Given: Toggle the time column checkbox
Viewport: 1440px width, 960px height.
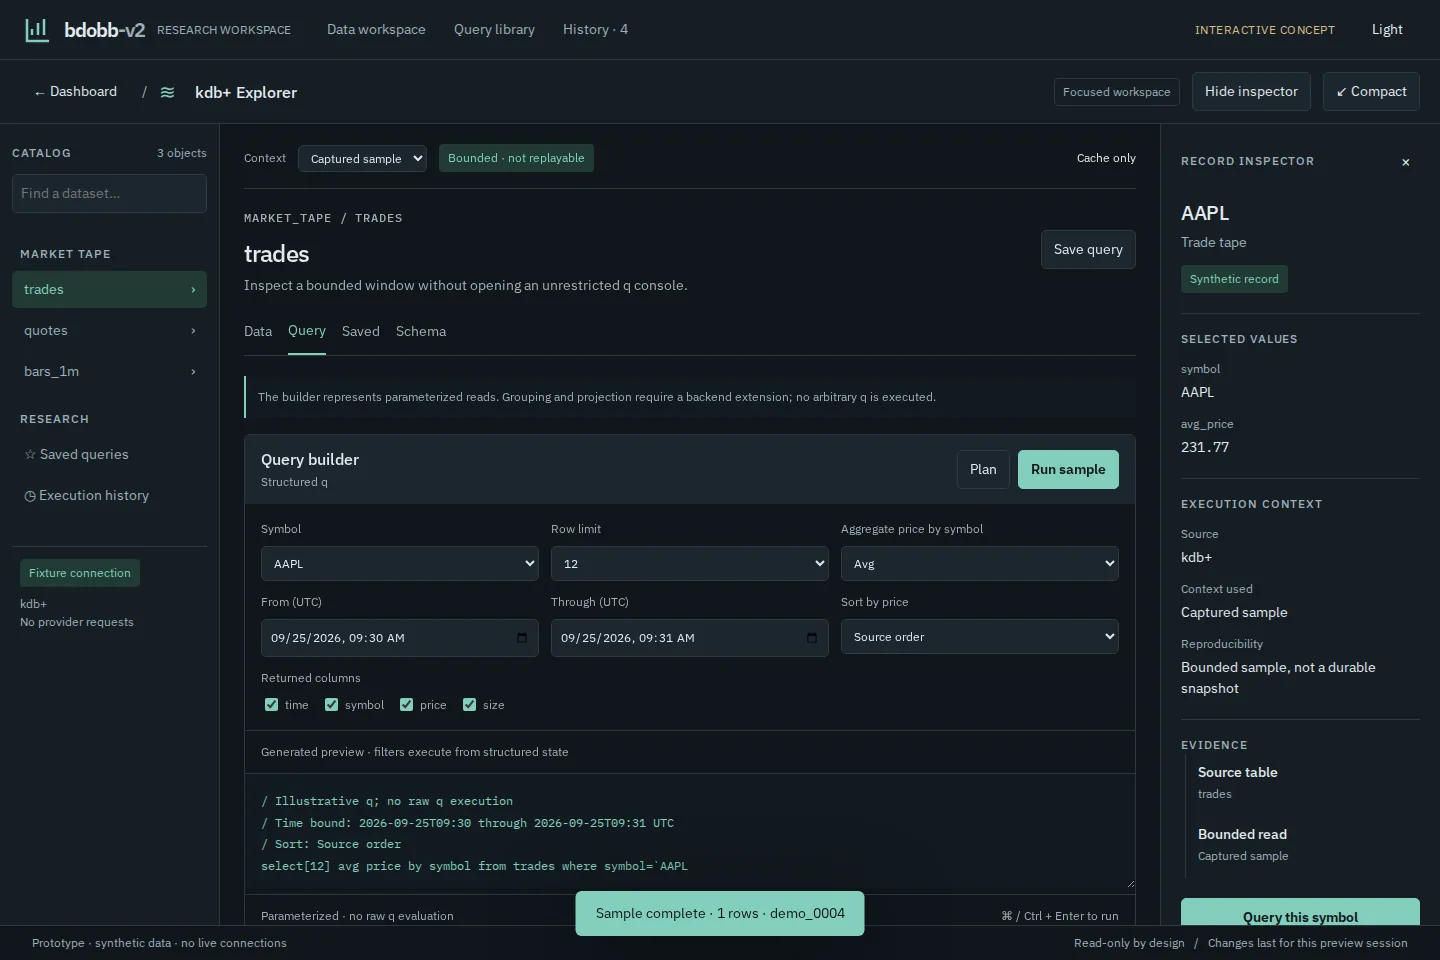Looking at the screenshot, I should coord(271,705).
